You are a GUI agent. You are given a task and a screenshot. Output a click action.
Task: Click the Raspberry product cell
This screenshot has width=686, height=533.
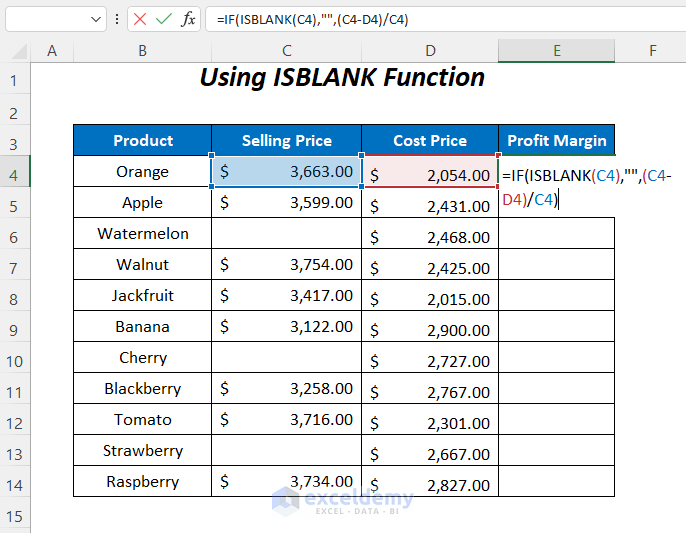143,481
